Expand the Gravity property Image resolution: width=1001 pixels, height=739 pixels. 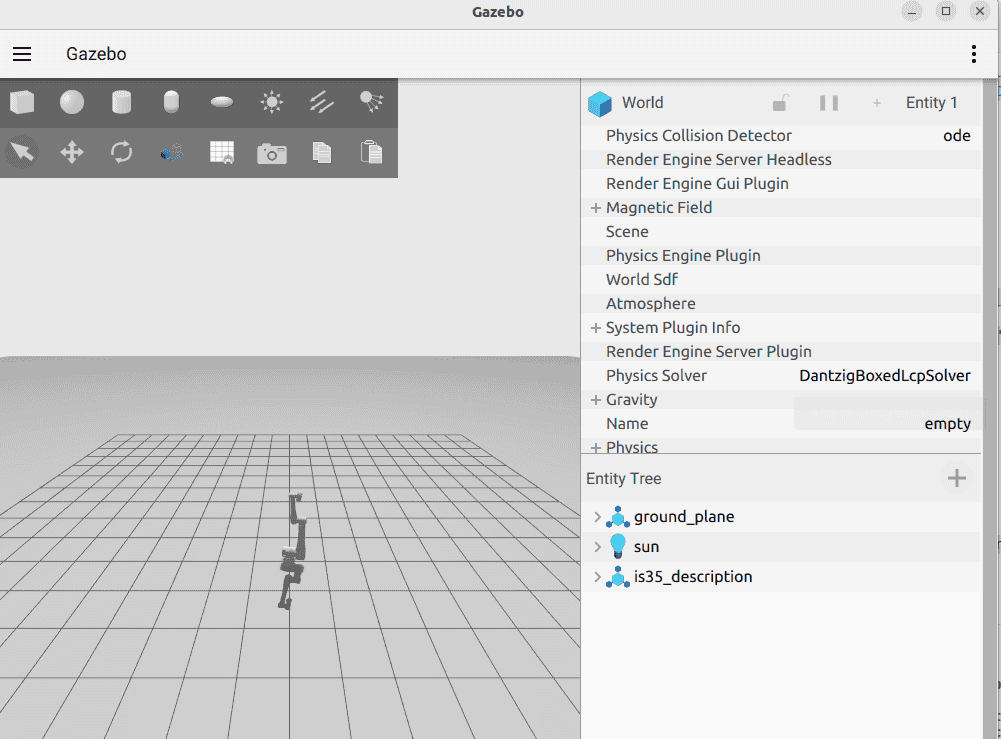pos(596,400)
